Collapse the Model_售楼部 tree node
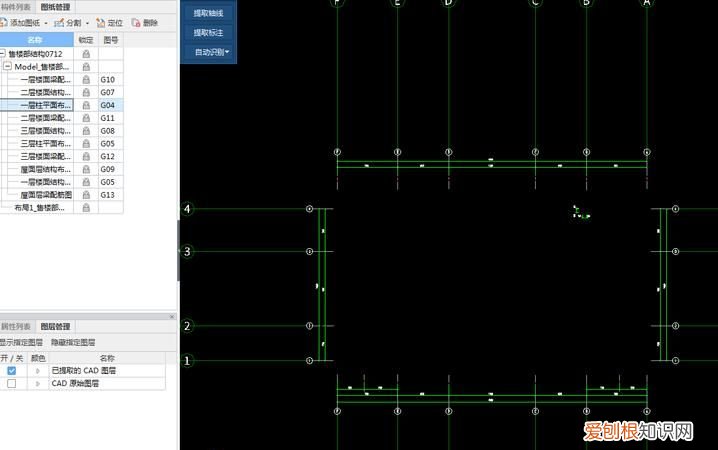 (x=8, y=66)
